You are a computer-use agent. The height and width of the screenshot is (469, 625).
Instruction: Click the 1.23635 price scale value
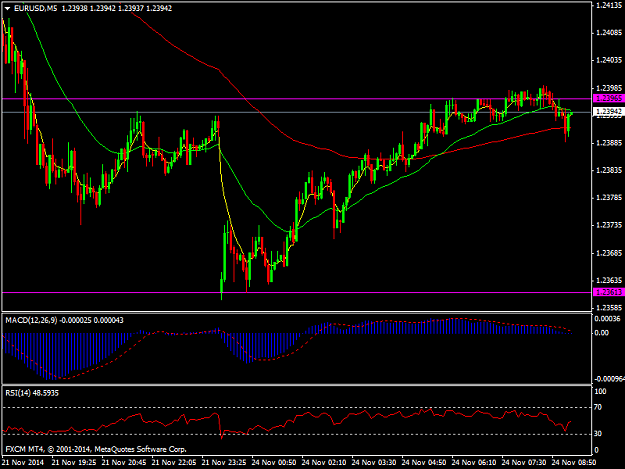pos(609,281)
